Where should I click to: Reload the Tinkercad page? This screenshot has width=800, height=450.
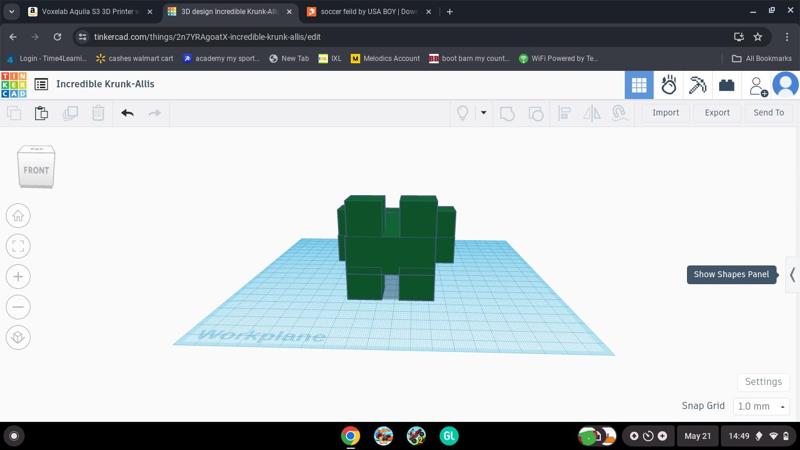(x=57, y=37)
